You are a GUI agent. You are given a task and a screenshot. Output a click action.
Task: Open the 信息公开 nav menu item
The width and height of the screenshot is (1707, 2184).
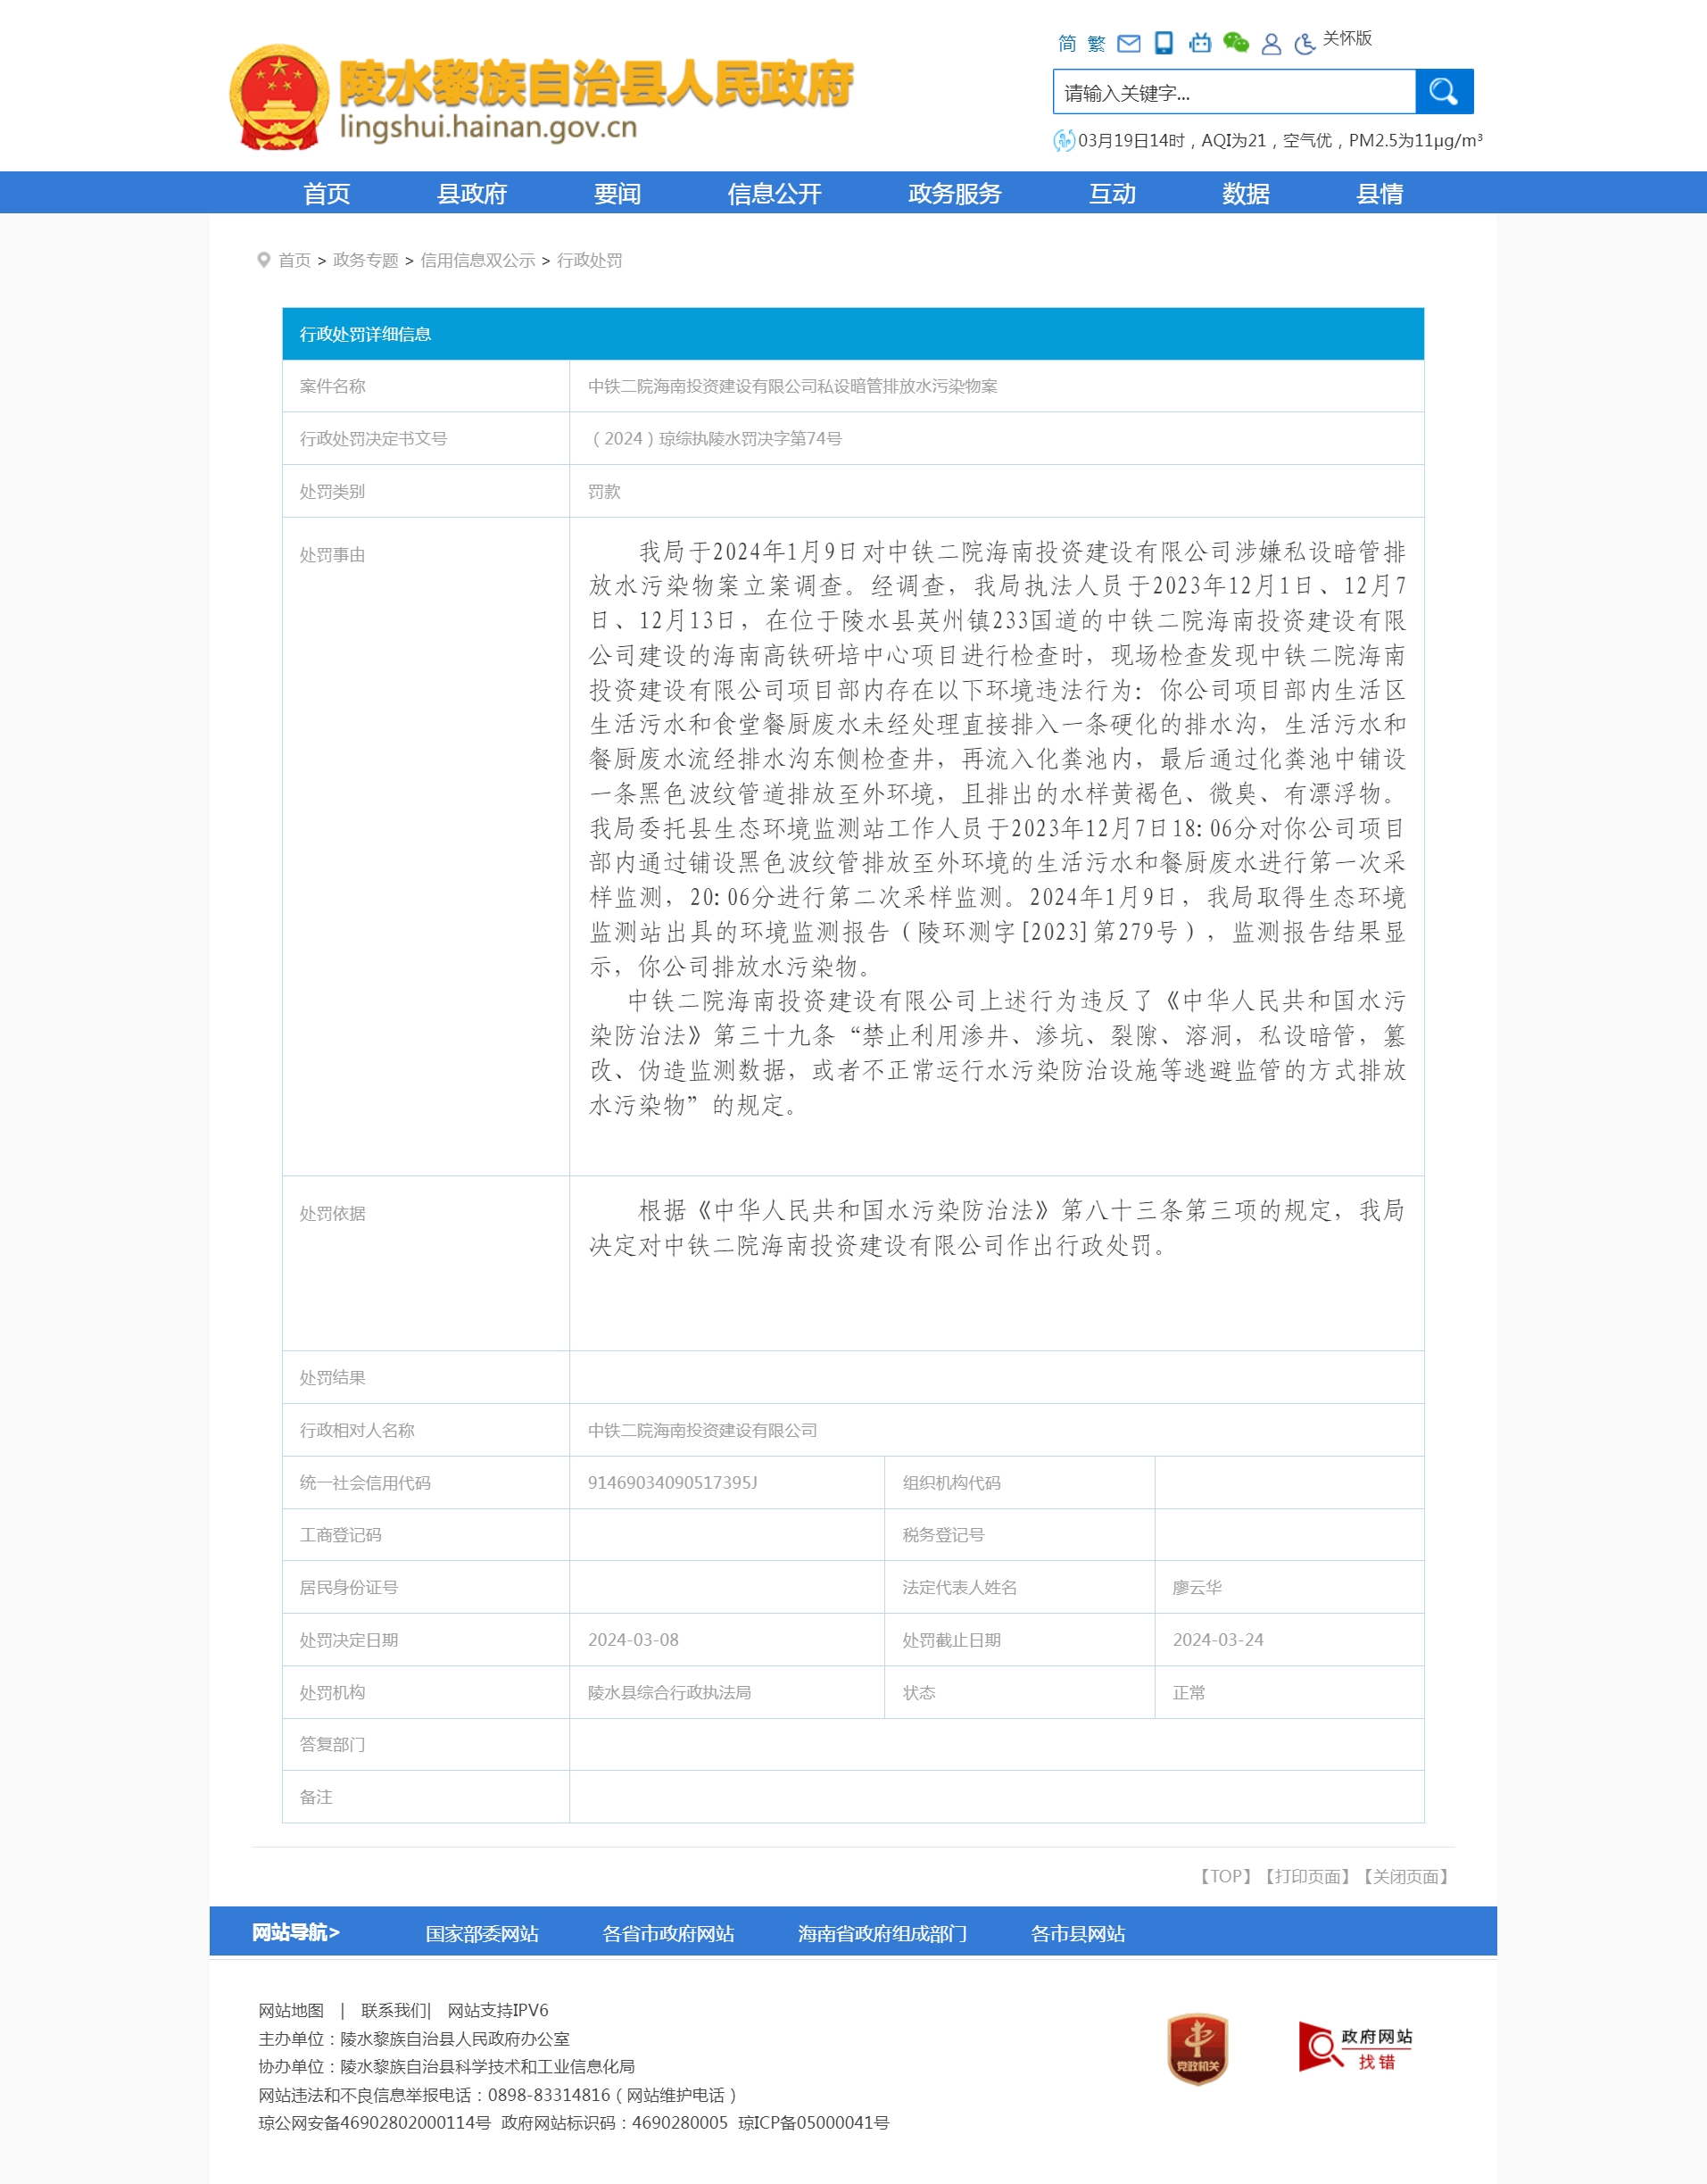(774, 193)
